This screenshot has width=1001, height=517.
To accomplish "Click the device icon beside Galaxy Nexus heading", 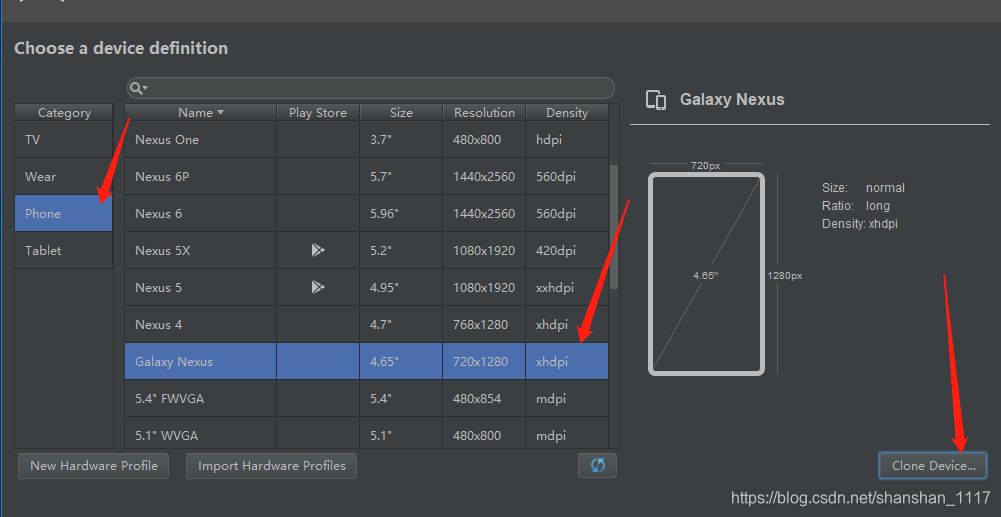I will pos(656,100).
